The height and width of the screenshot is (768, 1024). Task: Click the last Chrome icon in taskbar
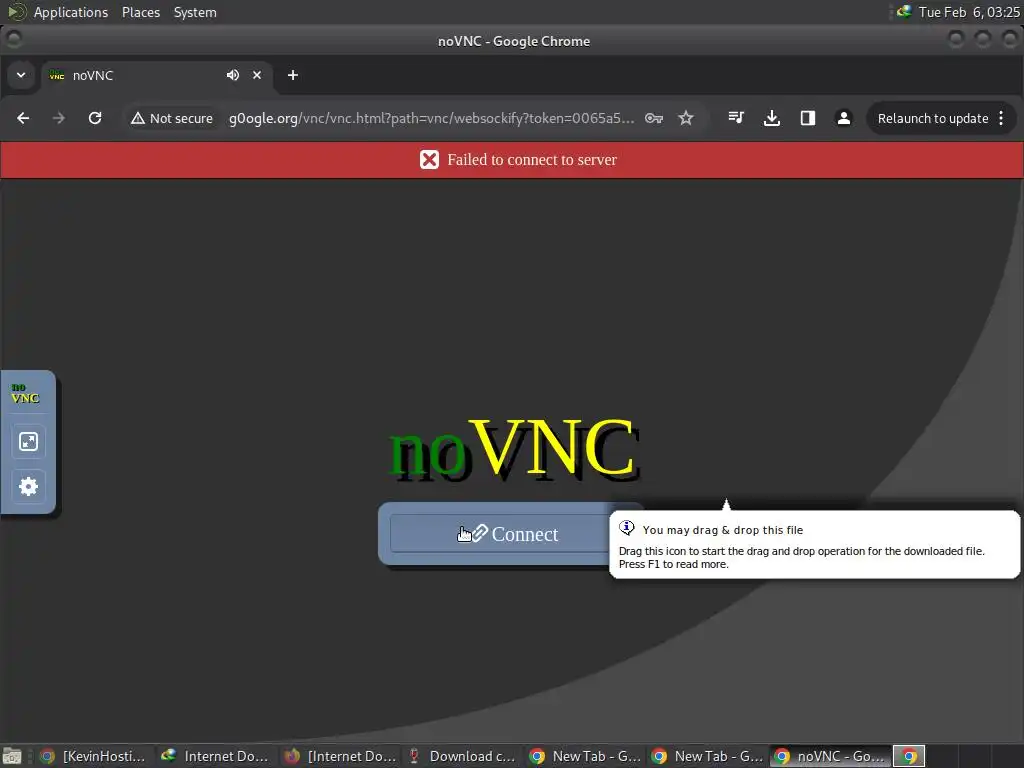click(909, 756)
